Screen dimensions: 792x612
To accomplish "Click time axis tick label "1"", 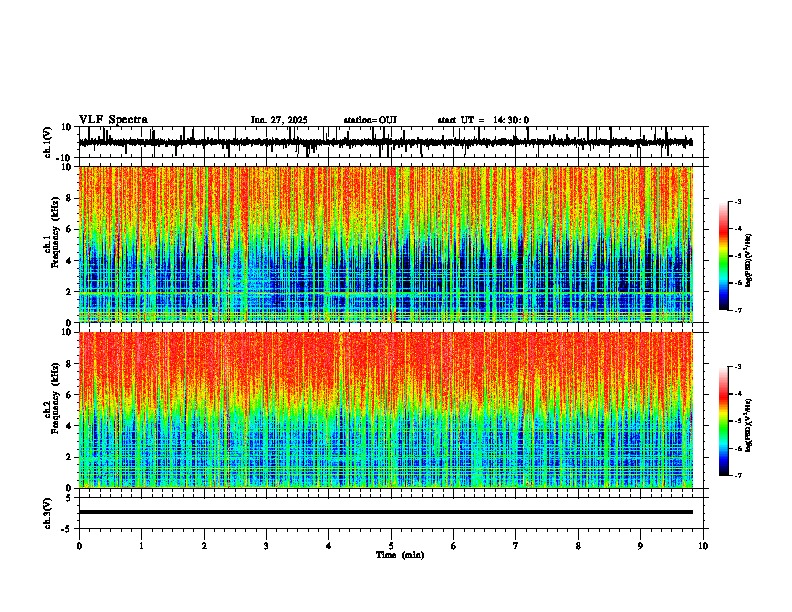I will [x=141, y=546].
